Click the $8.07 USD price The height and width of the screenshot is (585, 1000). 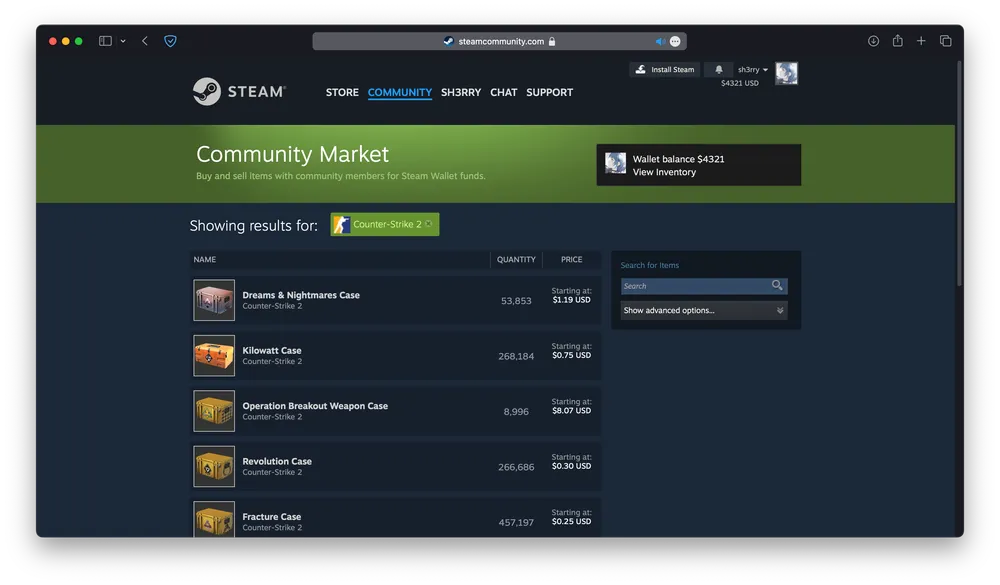571,411
